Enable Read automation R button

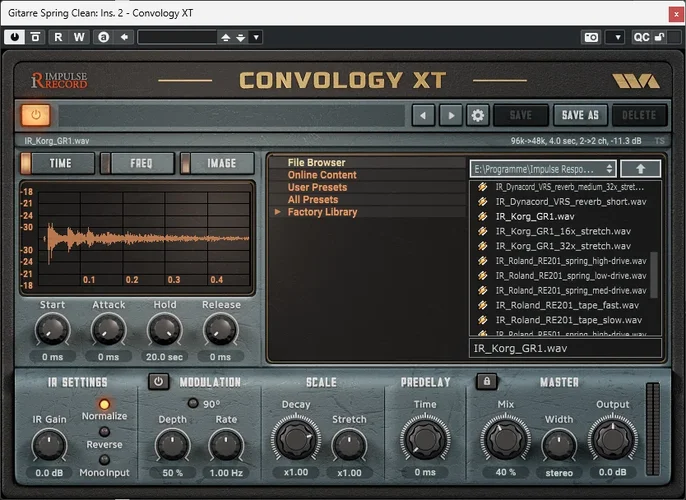[58, 37]
